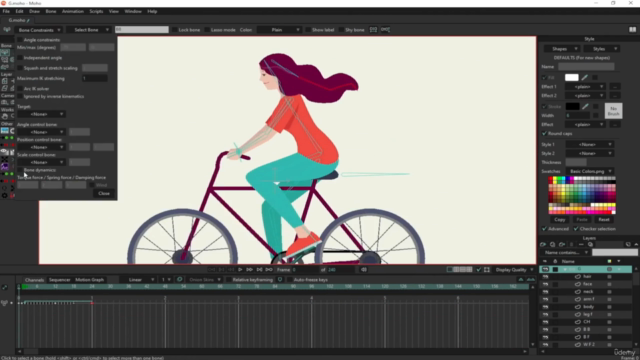Select the Pan Workspace hand tool

pos(4,116)
